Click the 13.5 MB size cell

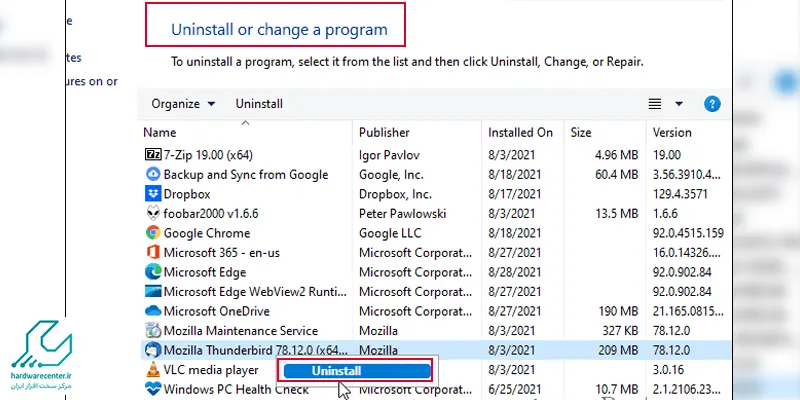(x=616, y=214)
